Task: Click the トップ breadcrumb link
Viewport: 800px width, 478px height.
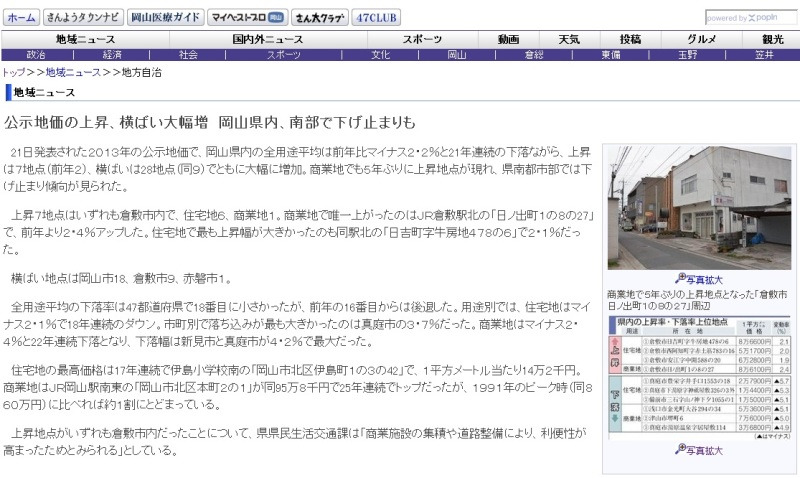Action: pyautogui.click(x=14, y=72)
